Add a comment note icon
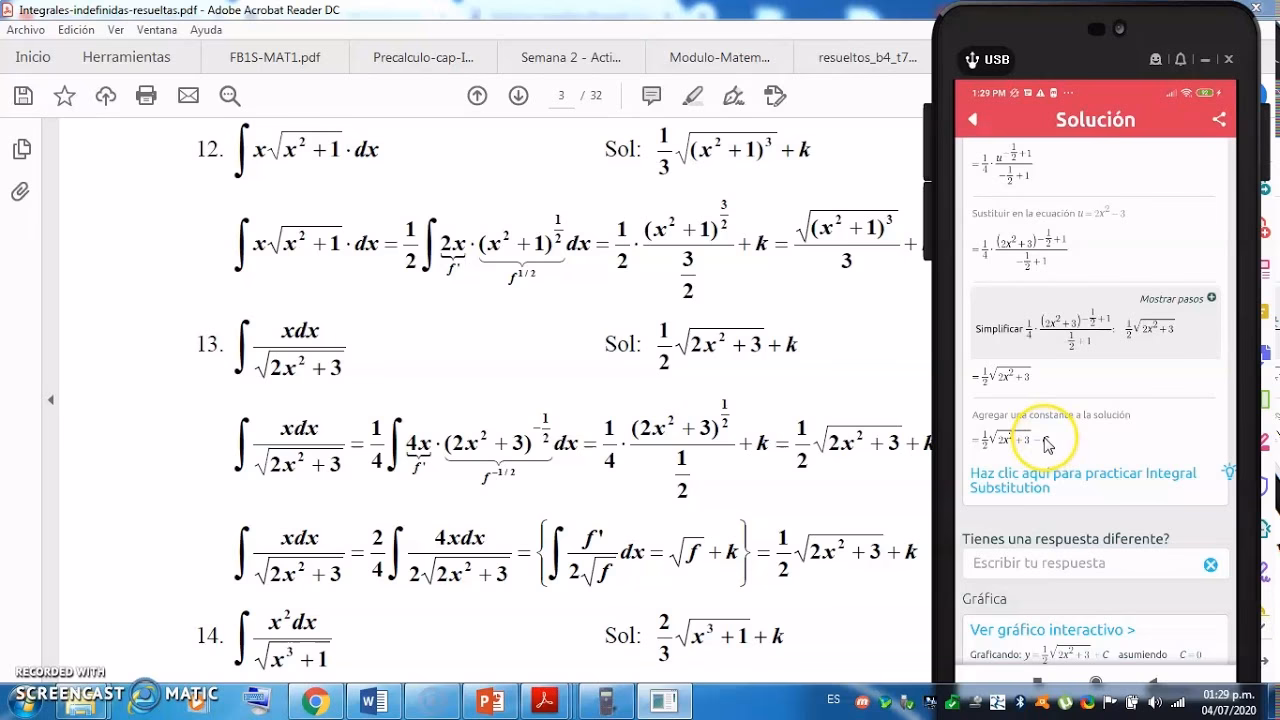The height and width of the screenshot is (720, 1280). click(x=651, y=96)
